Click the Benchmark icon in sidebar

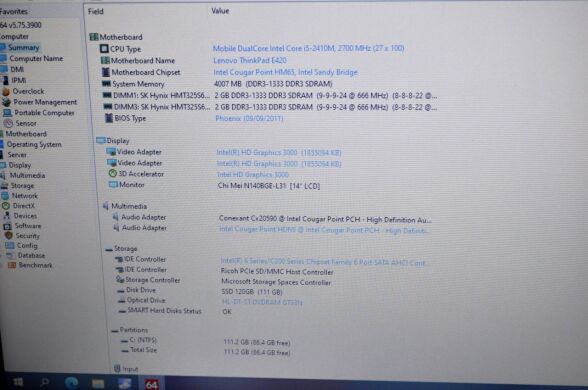[12, 265]
